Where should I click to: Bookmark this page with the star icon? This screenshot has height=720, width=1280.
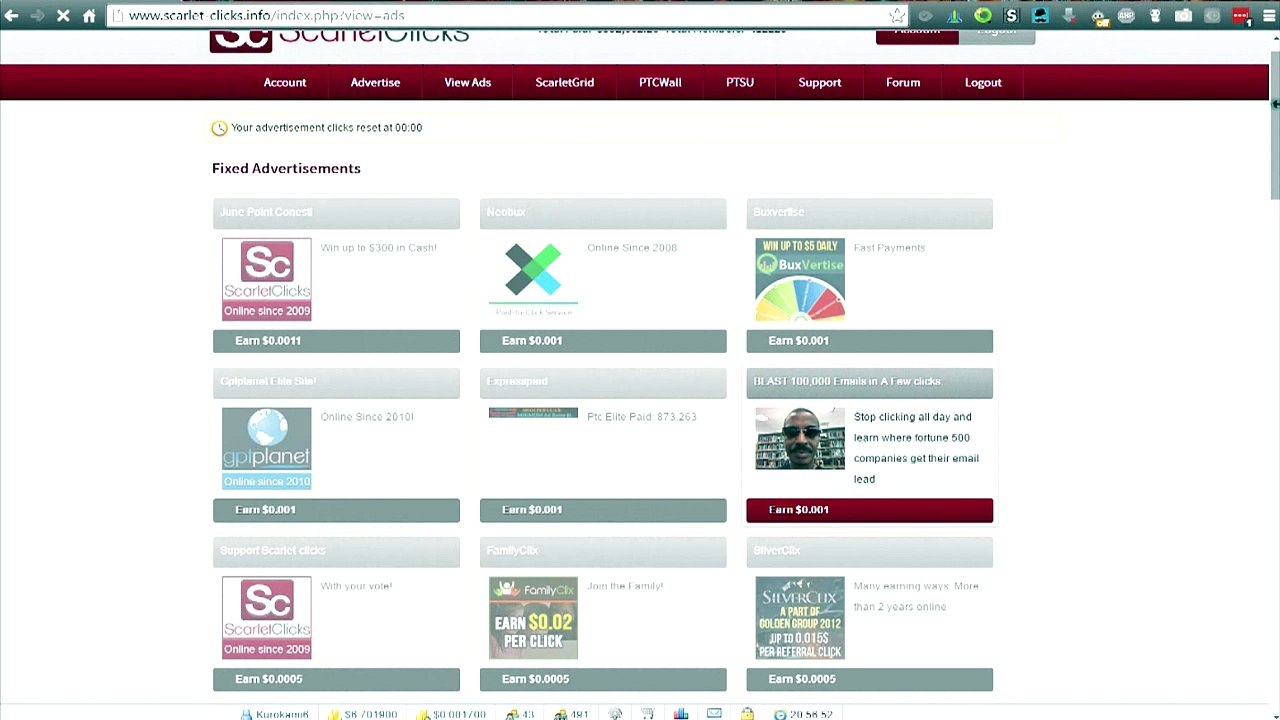897,16
